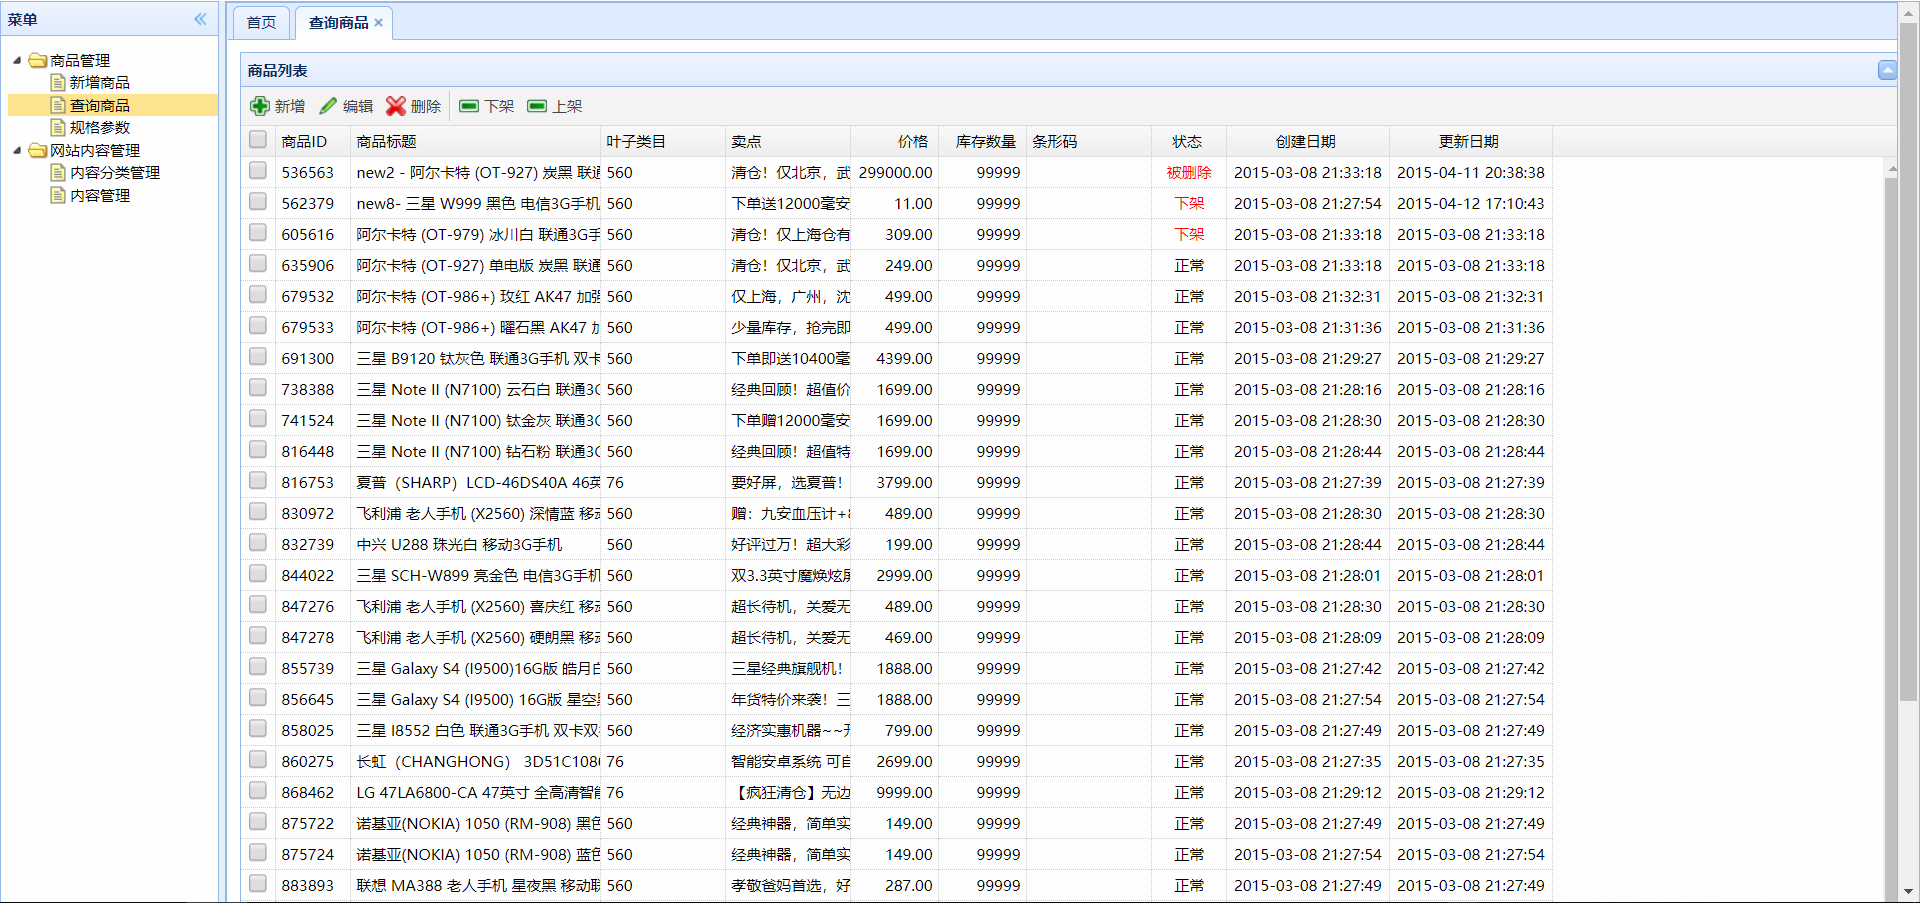This screenshot has height=903, width=1920.
Task: Open 规格参数 in the menu tree
Action: 100,127
